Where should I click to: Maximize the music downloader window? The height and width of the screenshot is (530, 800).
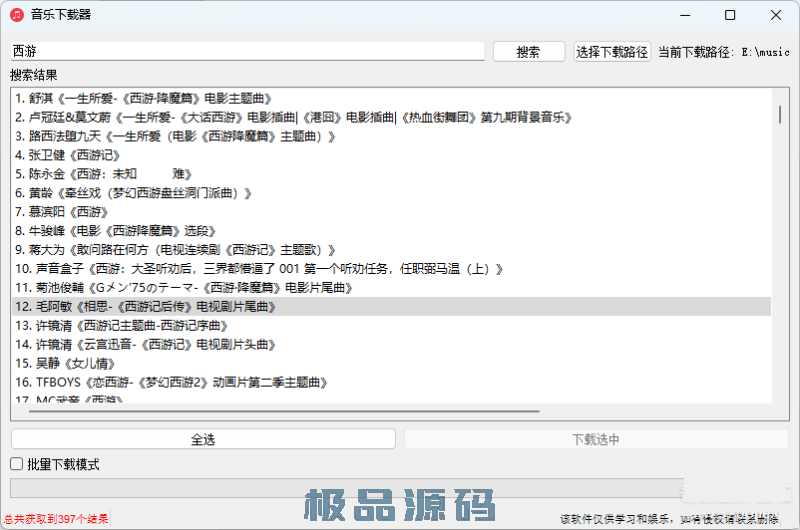pyautogui.click(x=730, y=16)
